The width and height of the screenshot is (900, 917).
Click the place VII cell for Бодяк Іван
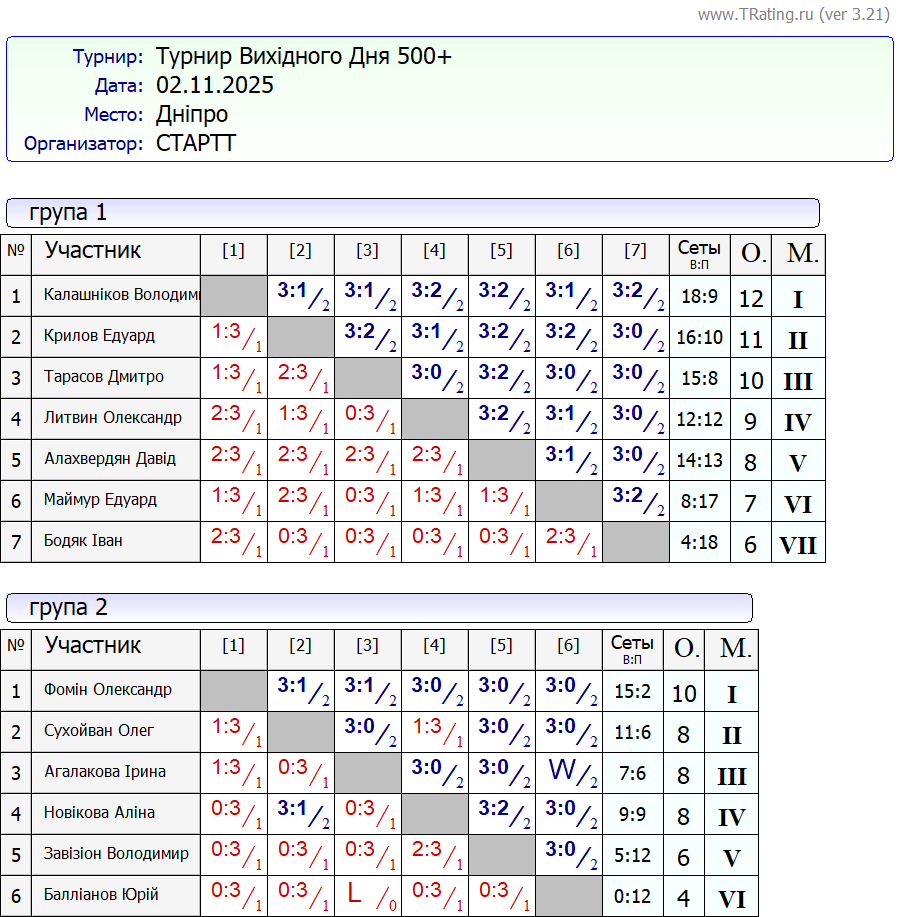pyautogui.click(x=797, y=544)
